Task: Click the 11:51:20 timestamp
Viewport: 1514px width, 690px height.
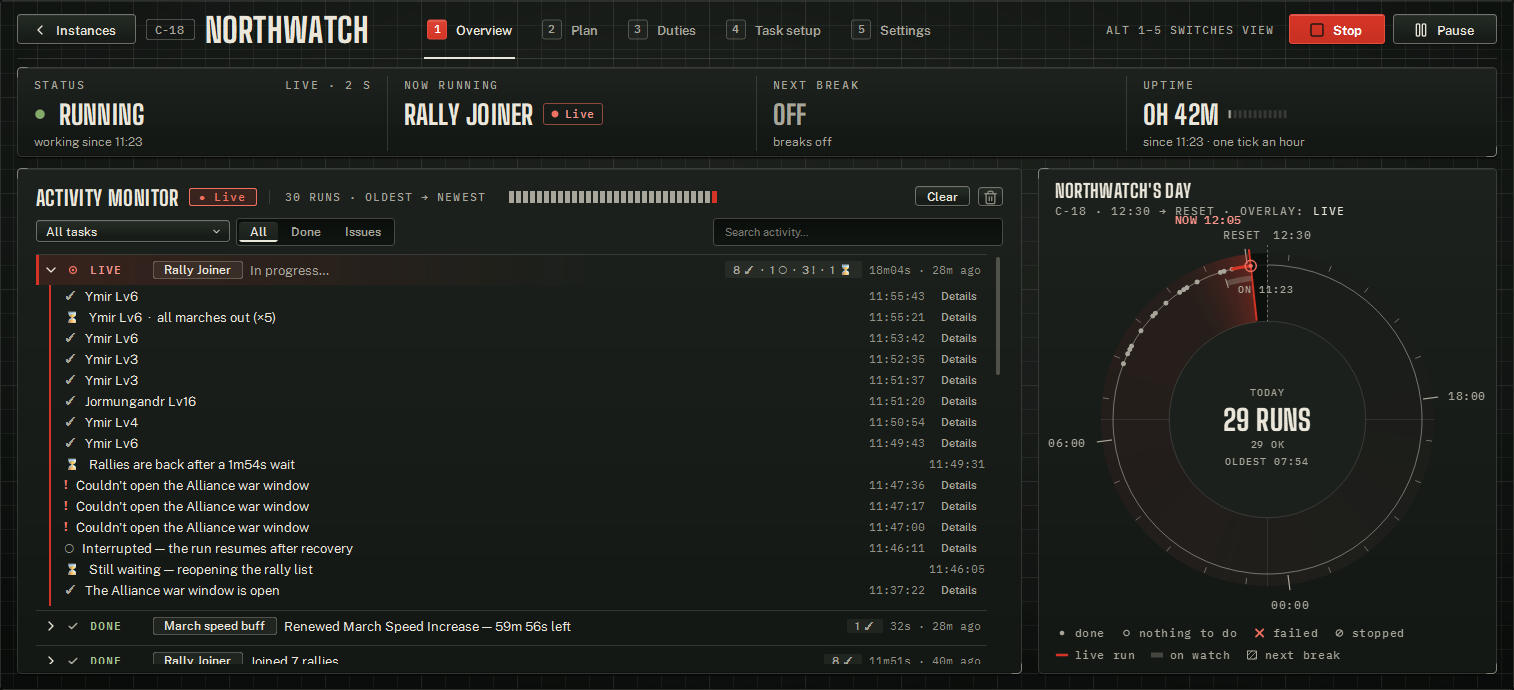Action: click(897, 401)
